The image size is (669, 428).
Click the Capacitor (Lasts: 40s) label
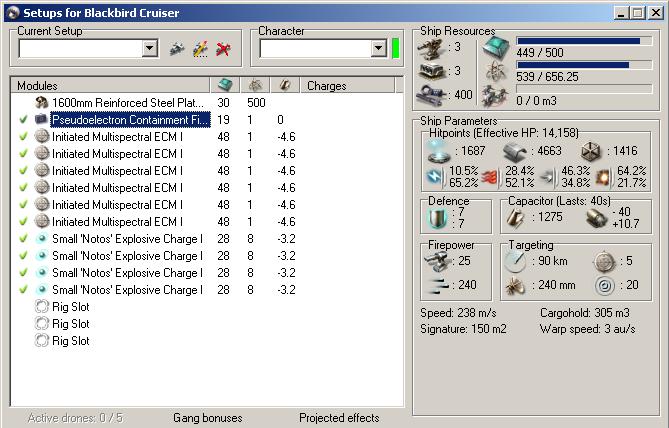click(x=559, y=201)
